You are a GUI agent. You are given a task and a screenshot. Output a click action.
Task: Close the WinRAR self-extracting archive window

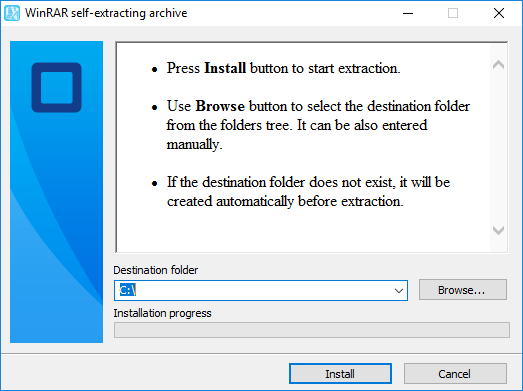coord(499,13)
